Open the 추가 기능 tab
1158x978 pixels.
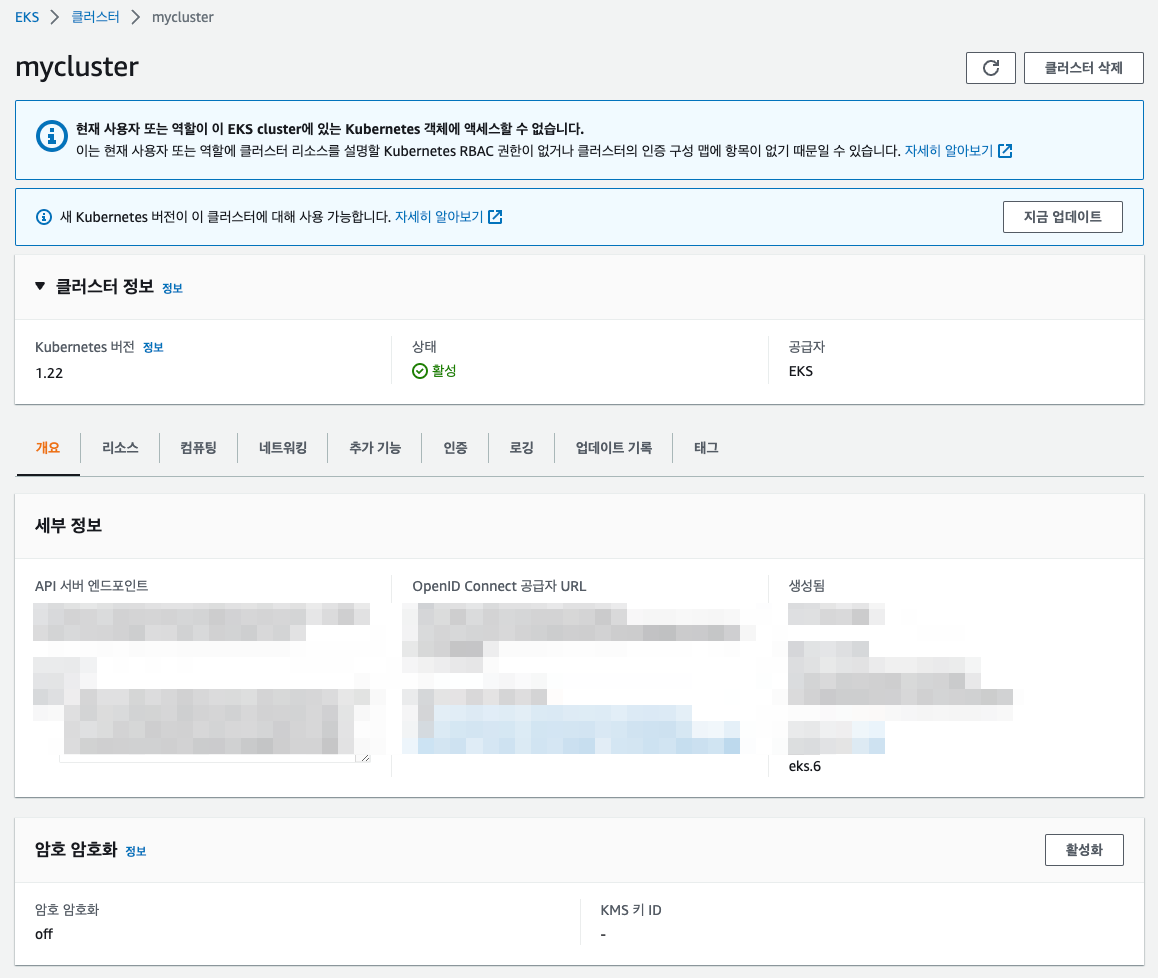click(375, 448)
